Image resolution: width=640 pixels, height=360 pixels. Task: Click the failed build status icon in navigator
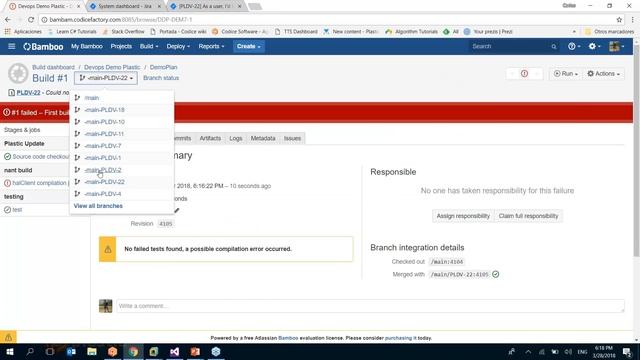coord(524,74)
